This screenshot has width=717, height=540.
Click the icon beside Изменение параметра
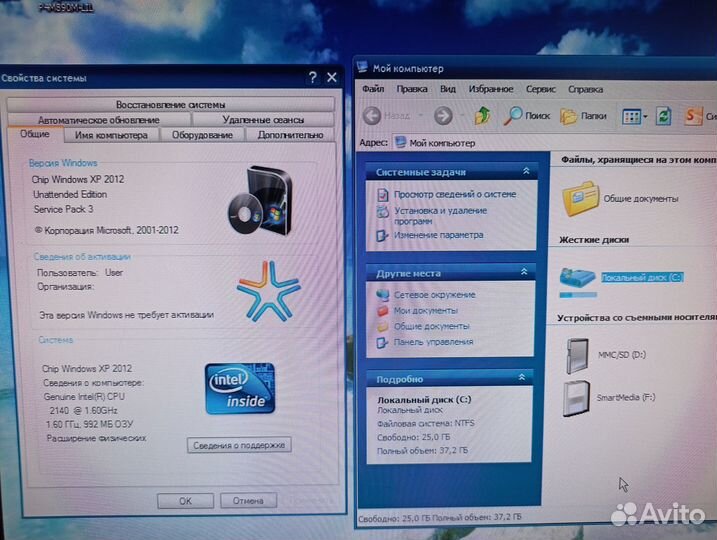point(382,236)
